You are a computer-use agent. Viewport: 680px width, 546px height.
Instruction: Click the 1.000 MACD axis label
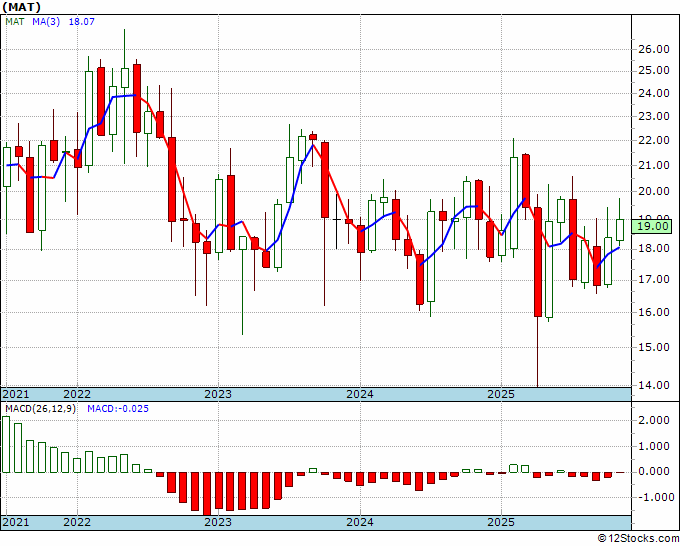(x=656, y=446)
